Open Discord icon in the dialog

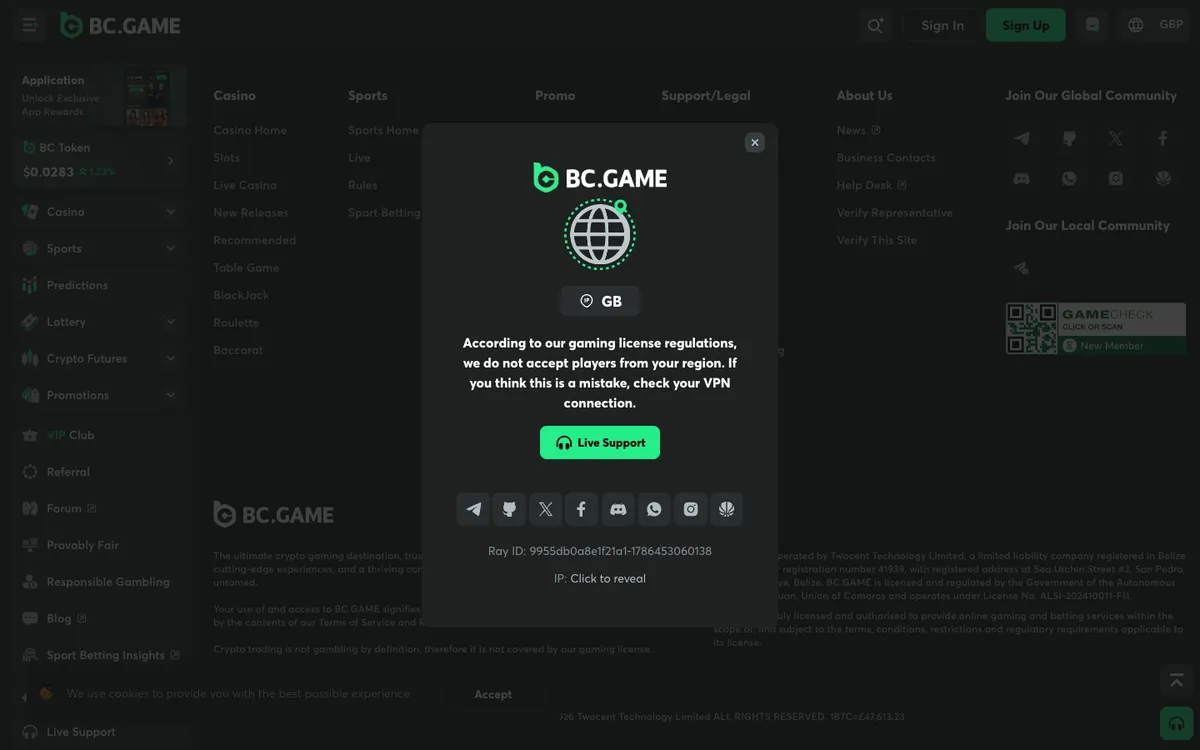(618, 509)
